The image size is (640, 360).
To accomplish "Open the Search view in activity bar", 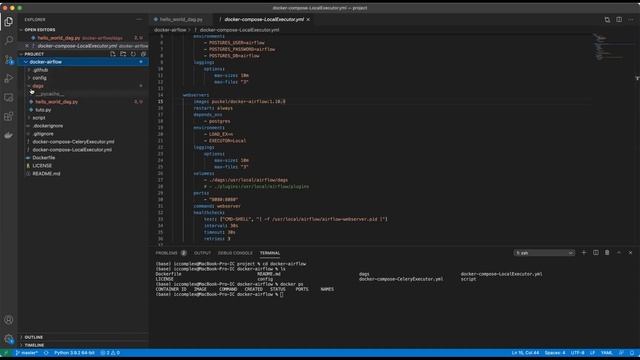I will coord(9,40).
